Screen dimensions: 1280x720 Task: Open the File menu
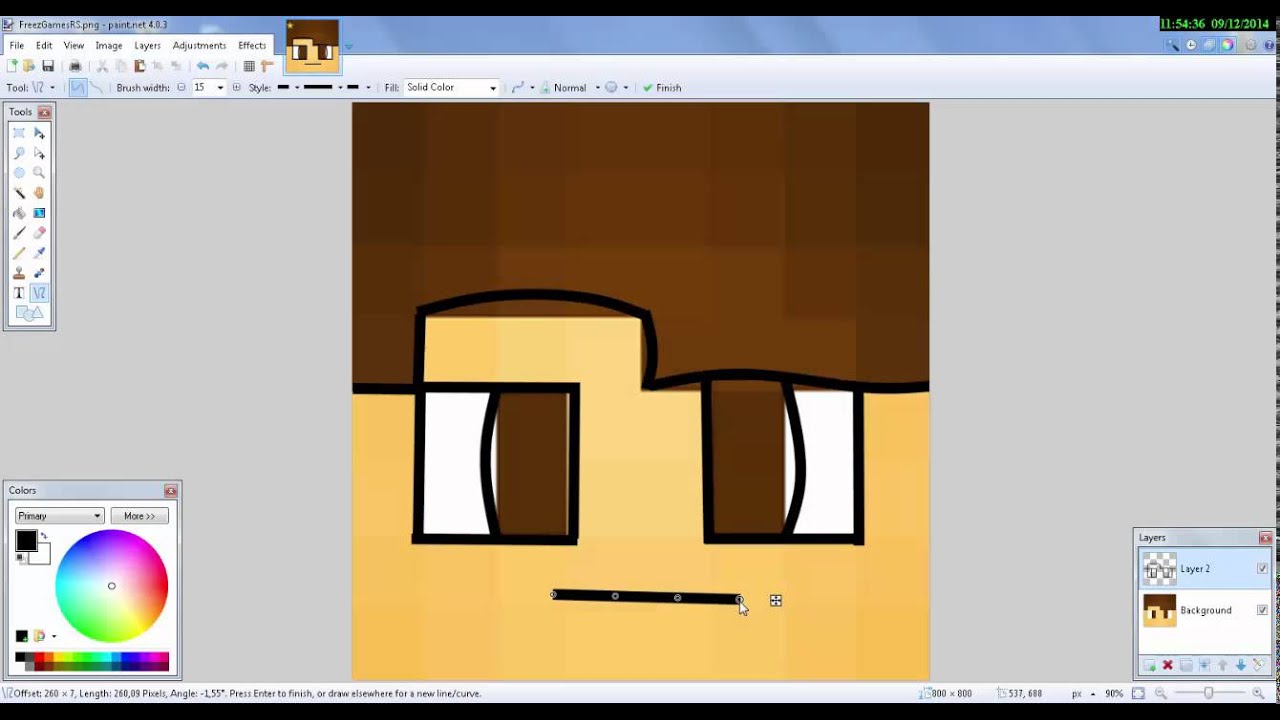(17, 45)
